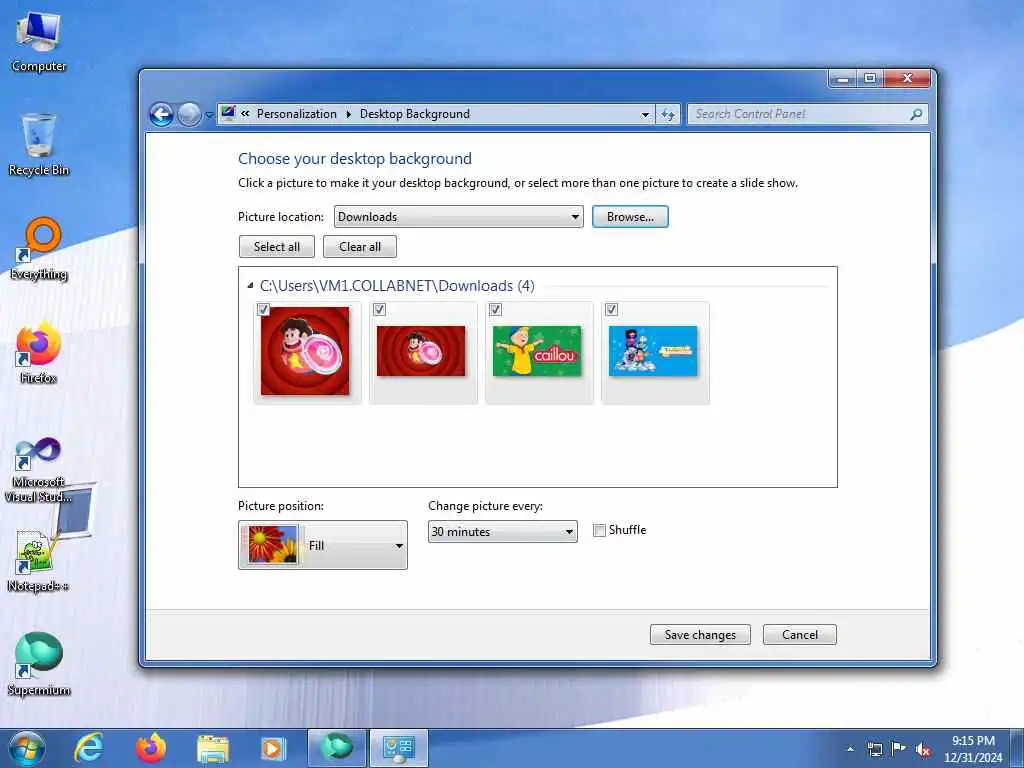The height and width of the screenshot is (768, 1024).
Task: Click the muted volume tray icon
Action: 922,750
